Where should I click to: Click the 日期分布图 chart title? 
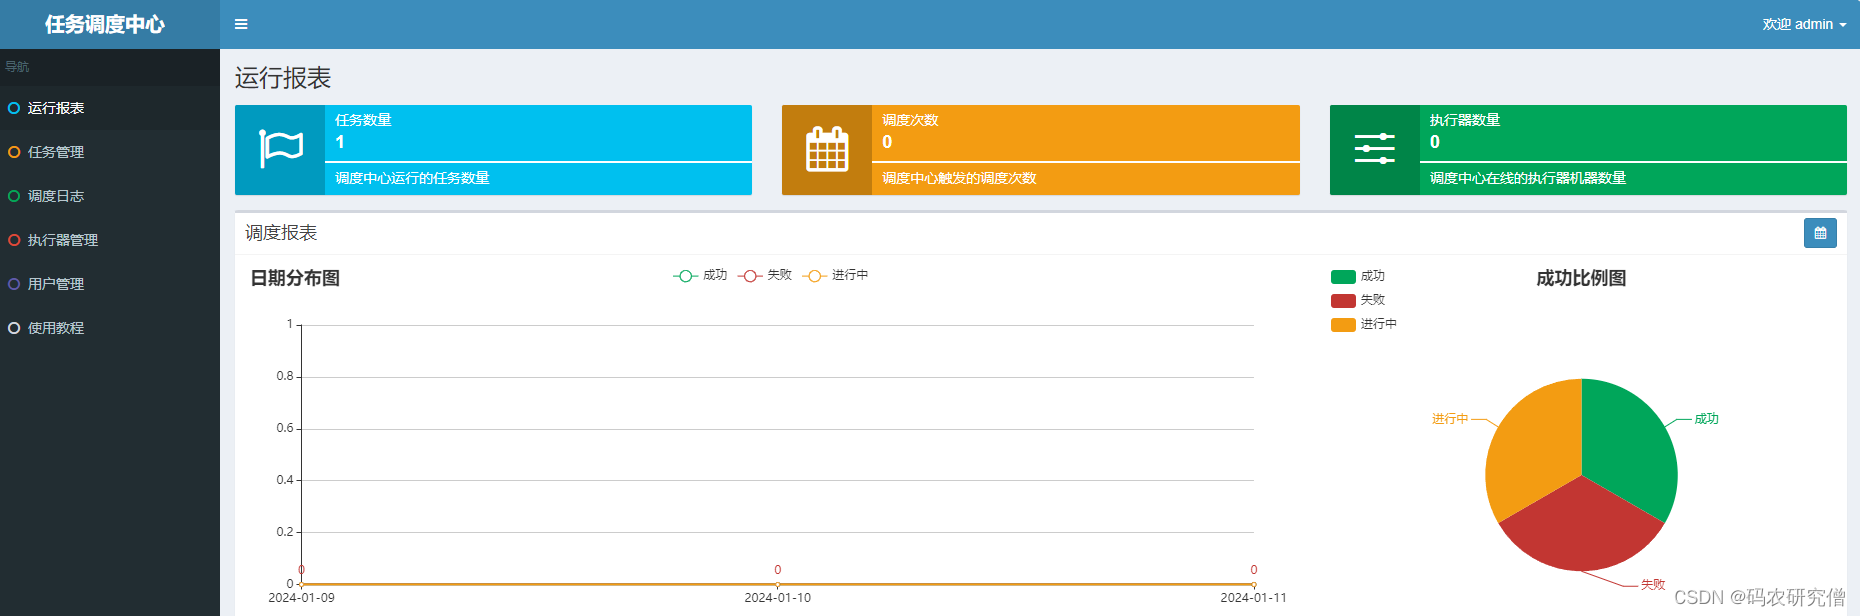[295, 278]
